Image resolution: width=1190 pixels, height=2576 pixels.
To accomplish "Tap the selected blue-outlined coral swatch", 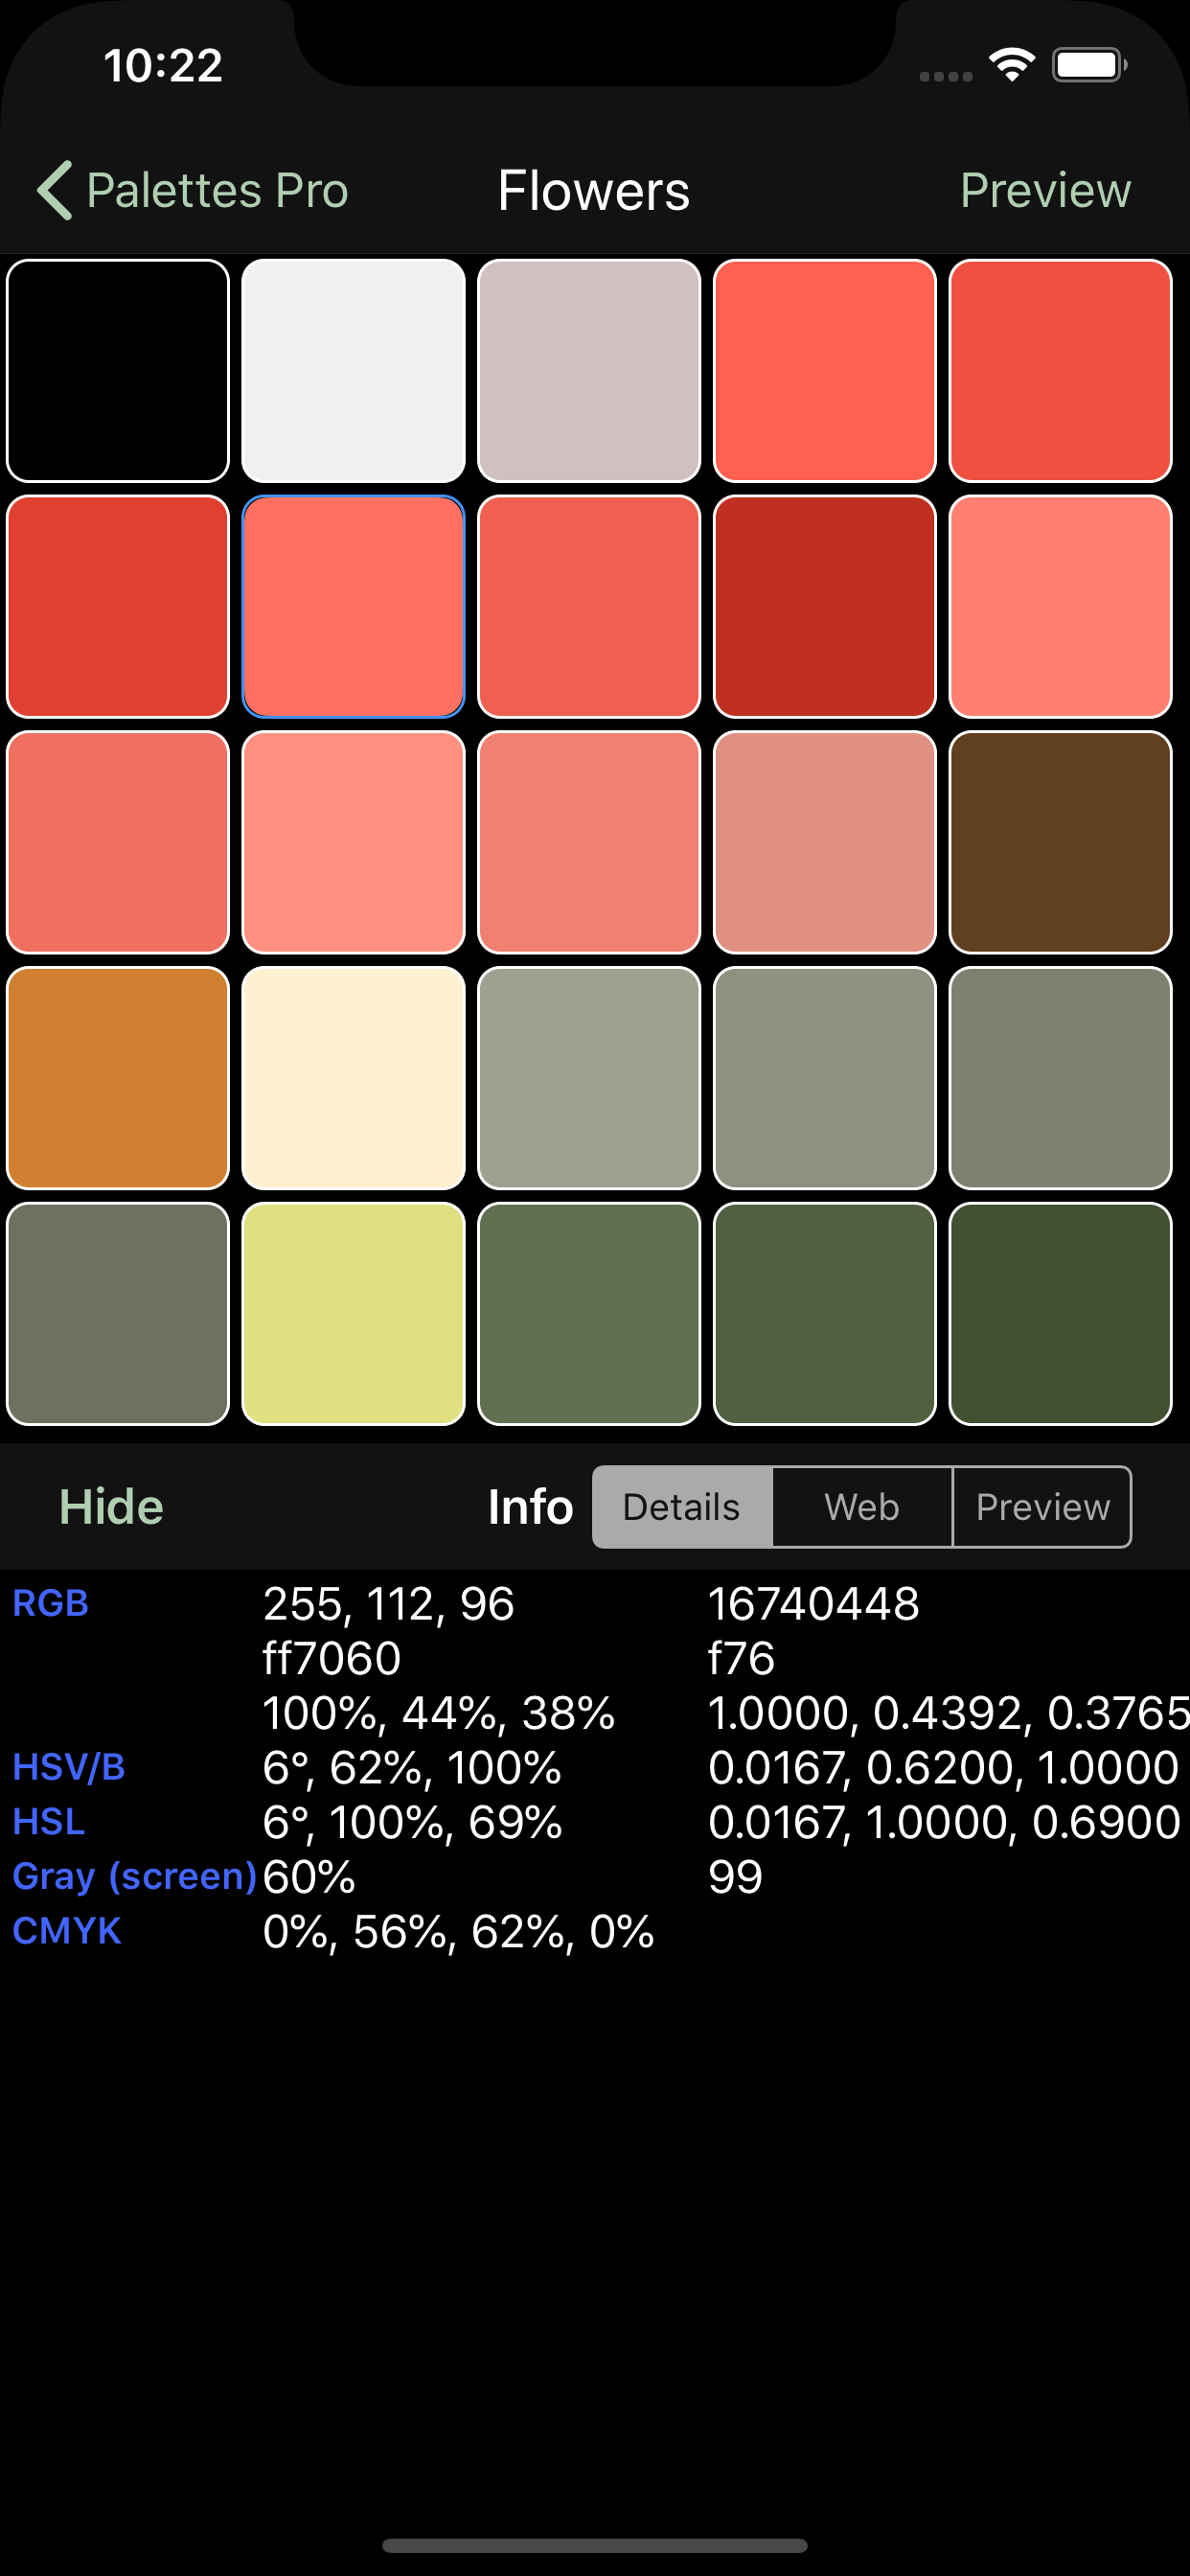I will 353,606.
